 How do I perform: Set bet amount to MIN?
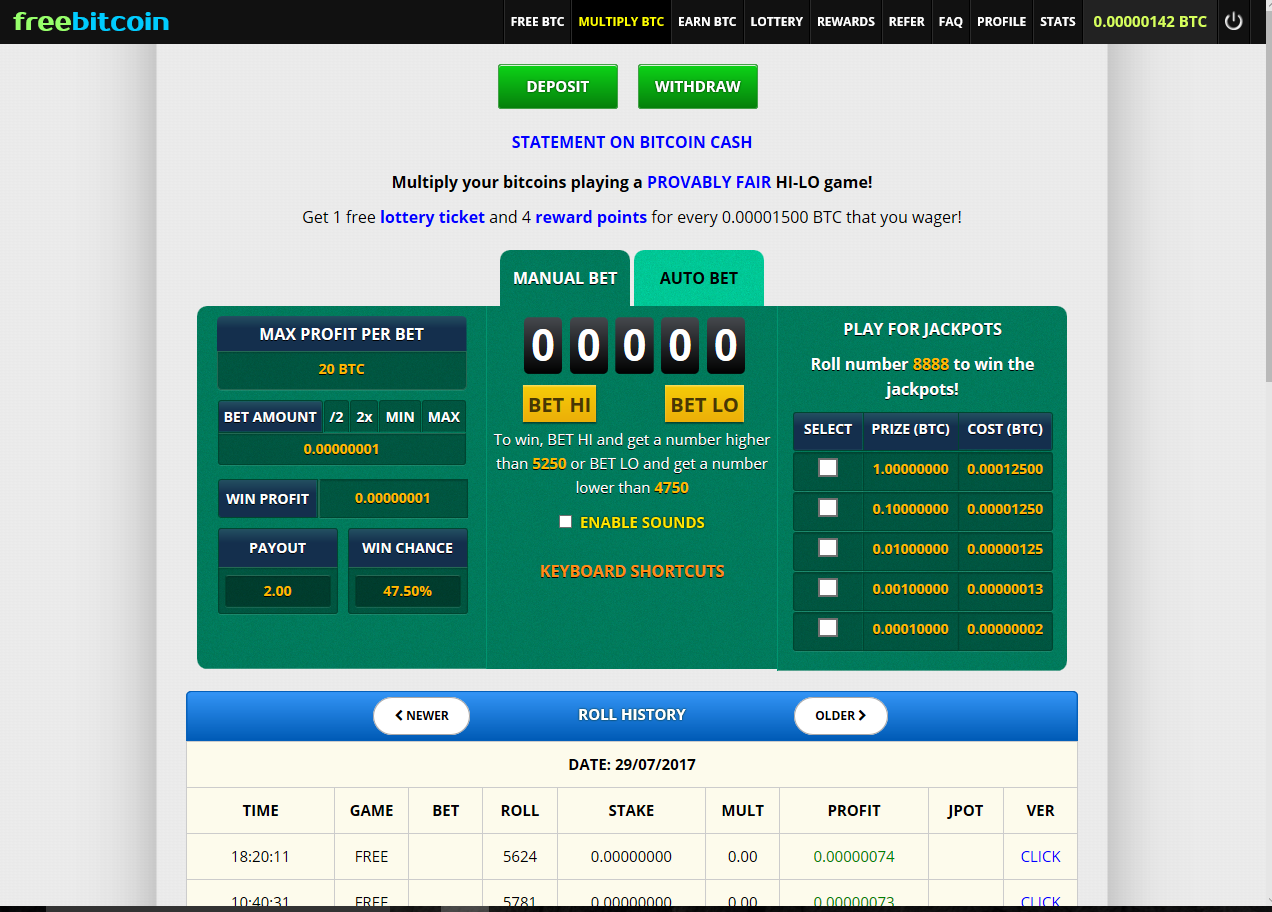(x=400, y=417)
